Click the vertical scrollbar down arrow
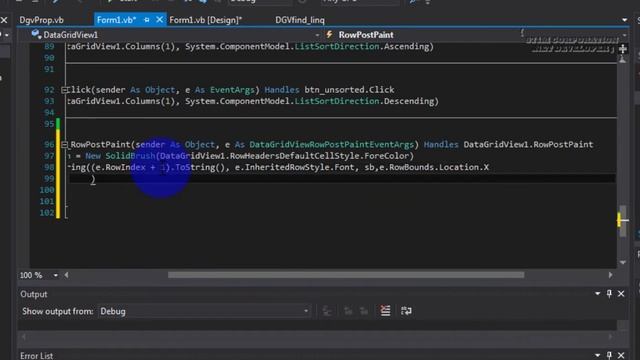 tap(622, 262)
